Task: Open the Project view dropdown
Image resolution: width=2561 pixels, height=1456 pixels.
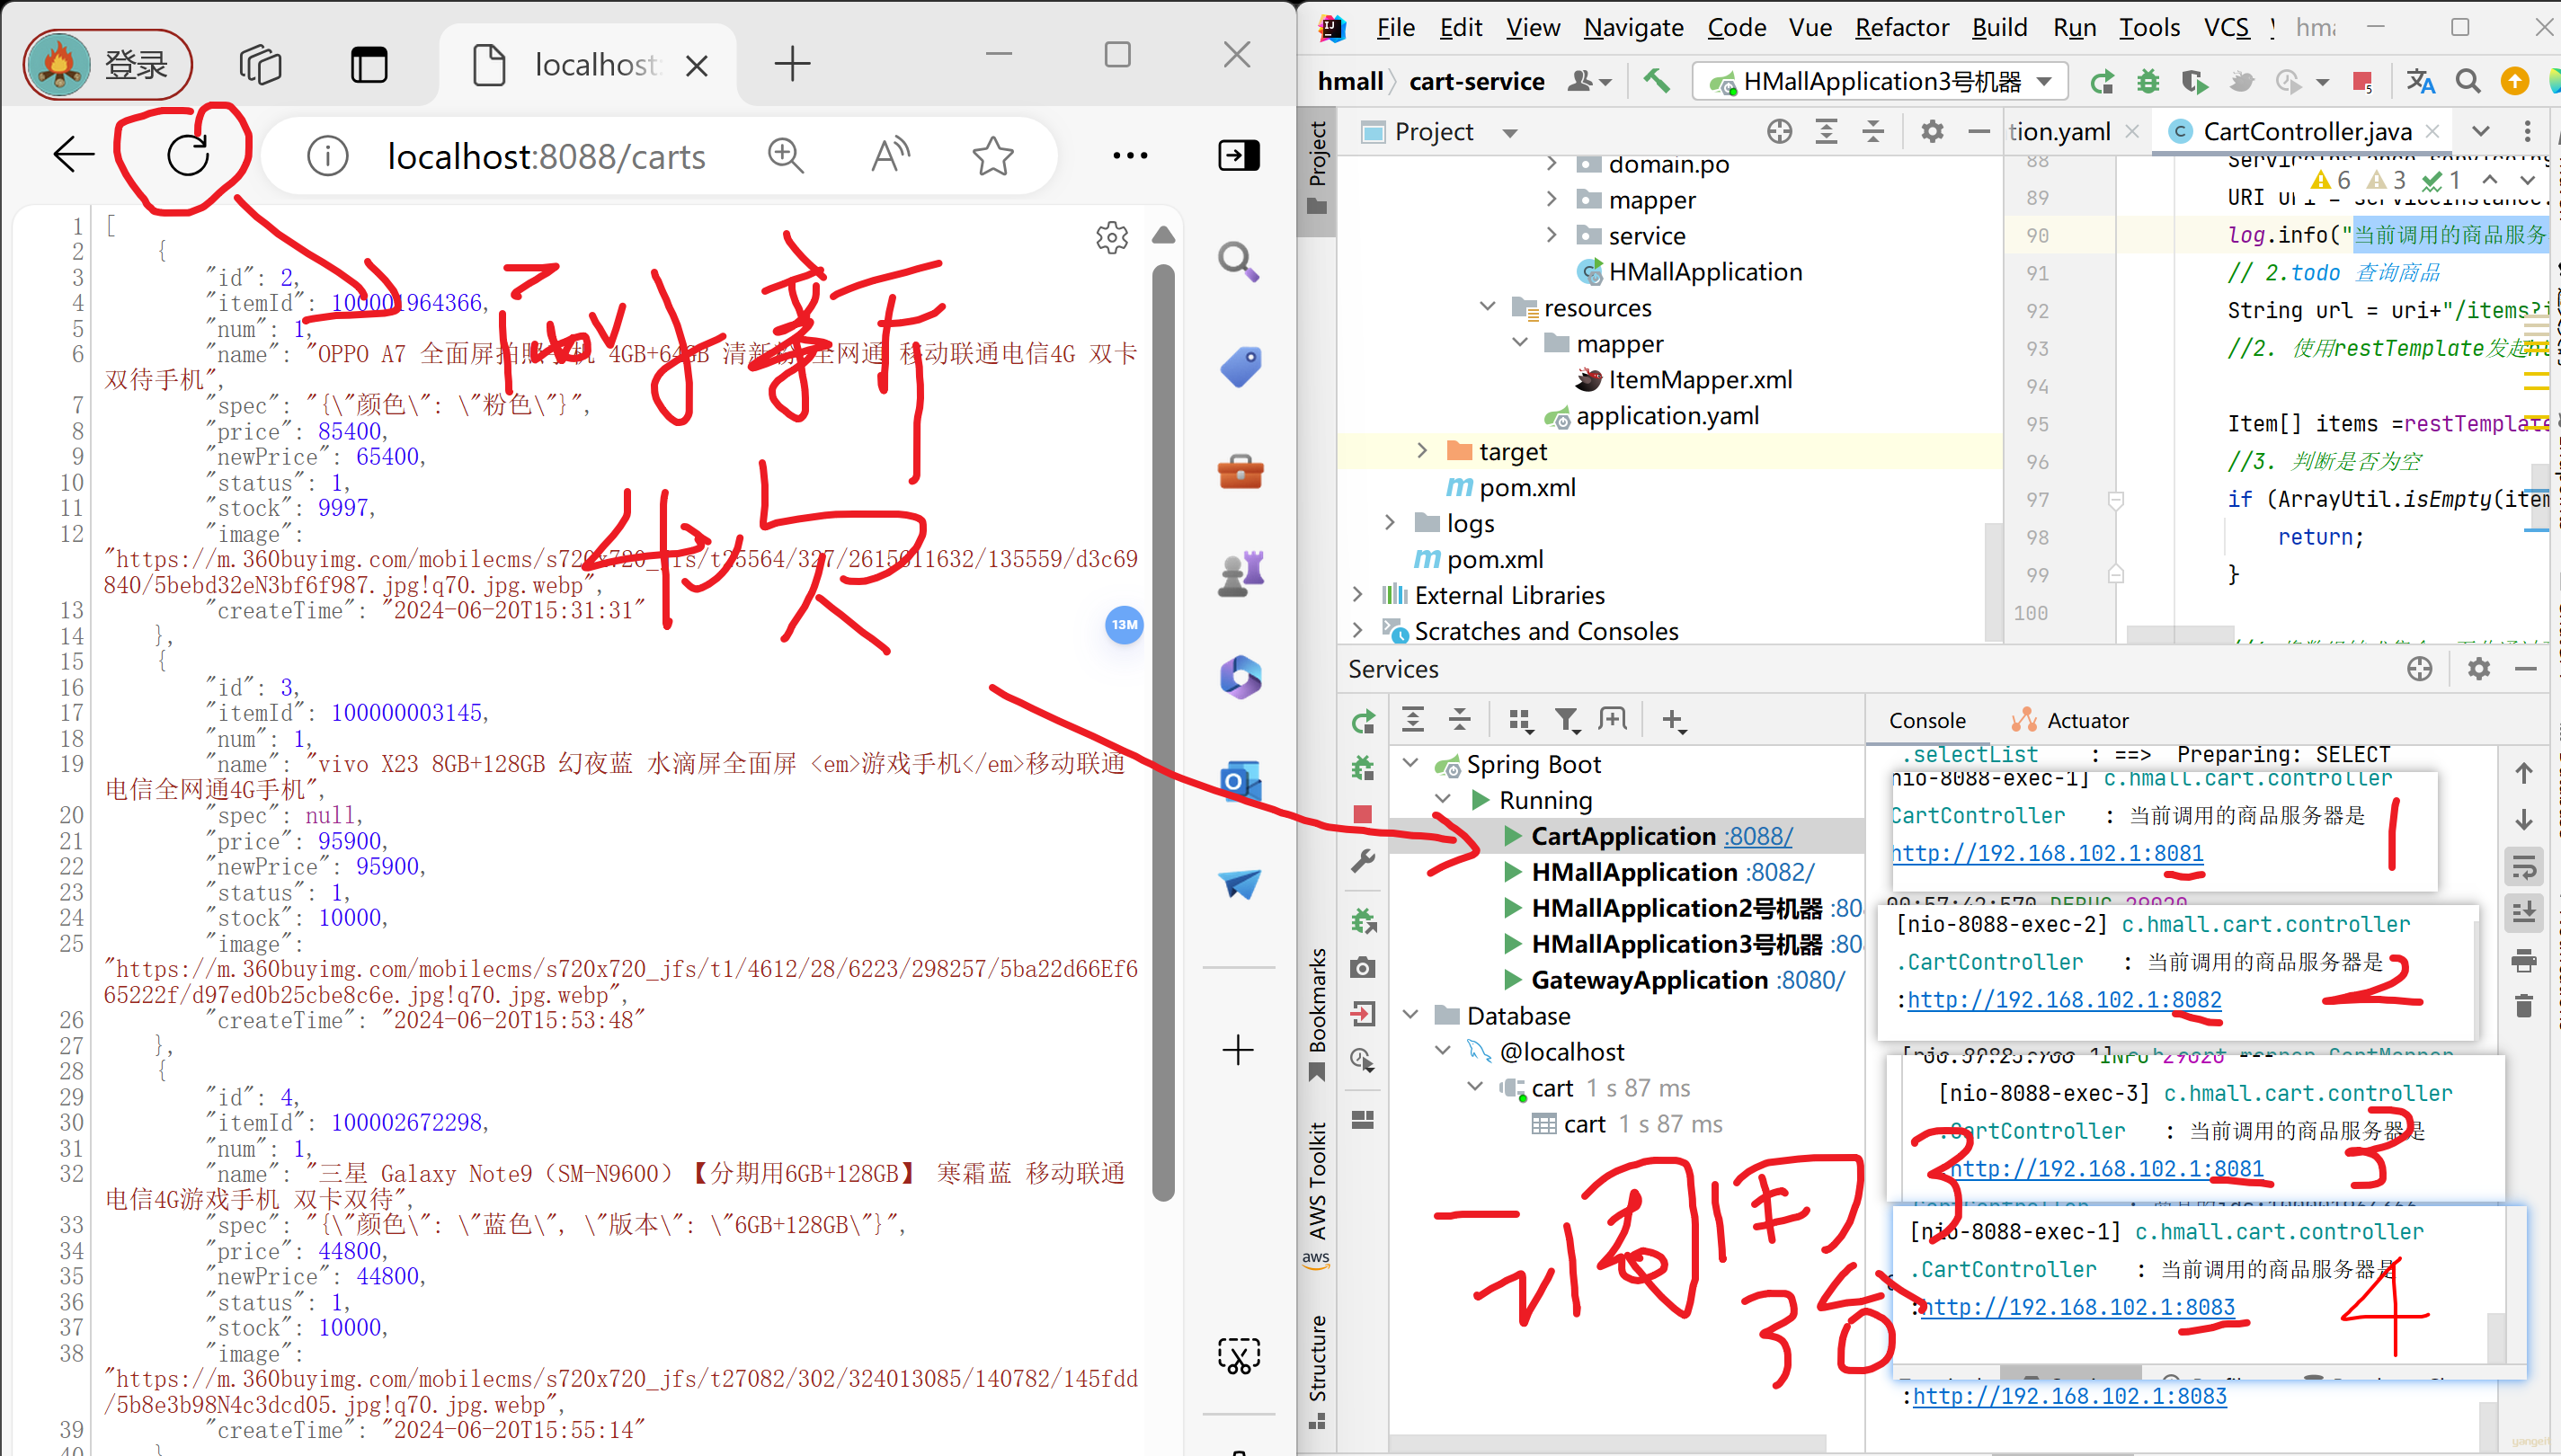Action: pyautogui.click(x=1510, y=132)
